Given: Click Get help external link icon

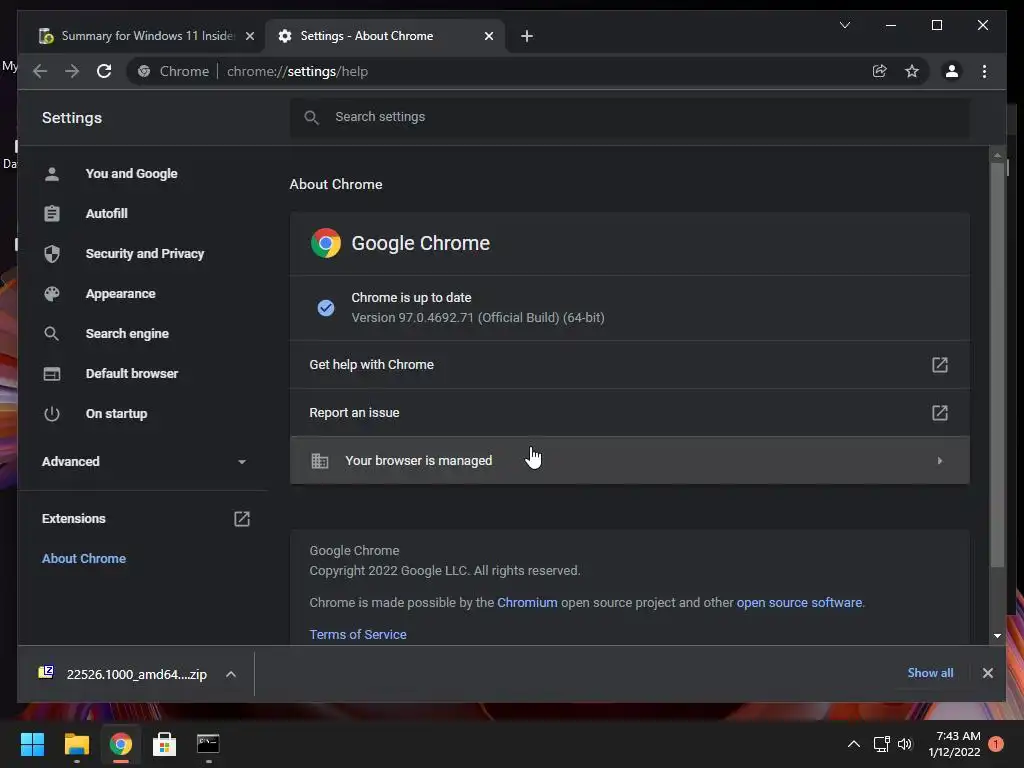Looking at the screenshot, I should coord(939,364).
